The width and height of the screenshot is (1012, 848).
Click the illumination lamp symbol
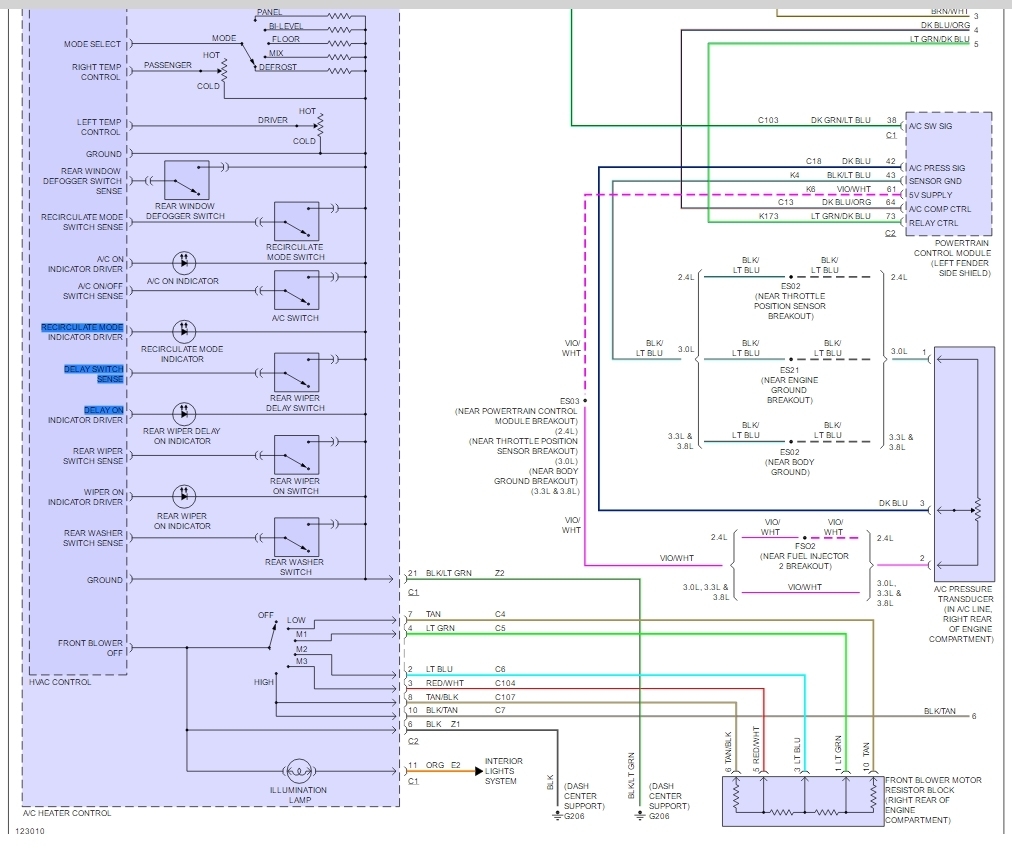297,771
